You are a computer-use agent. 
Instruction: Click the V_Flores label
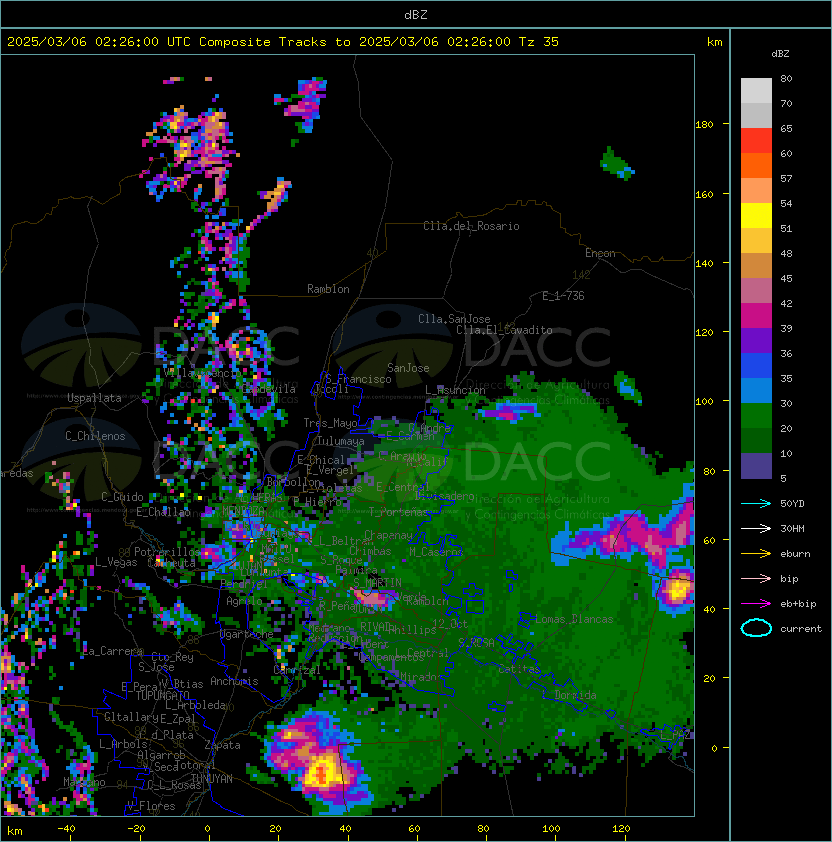point(151,806)
